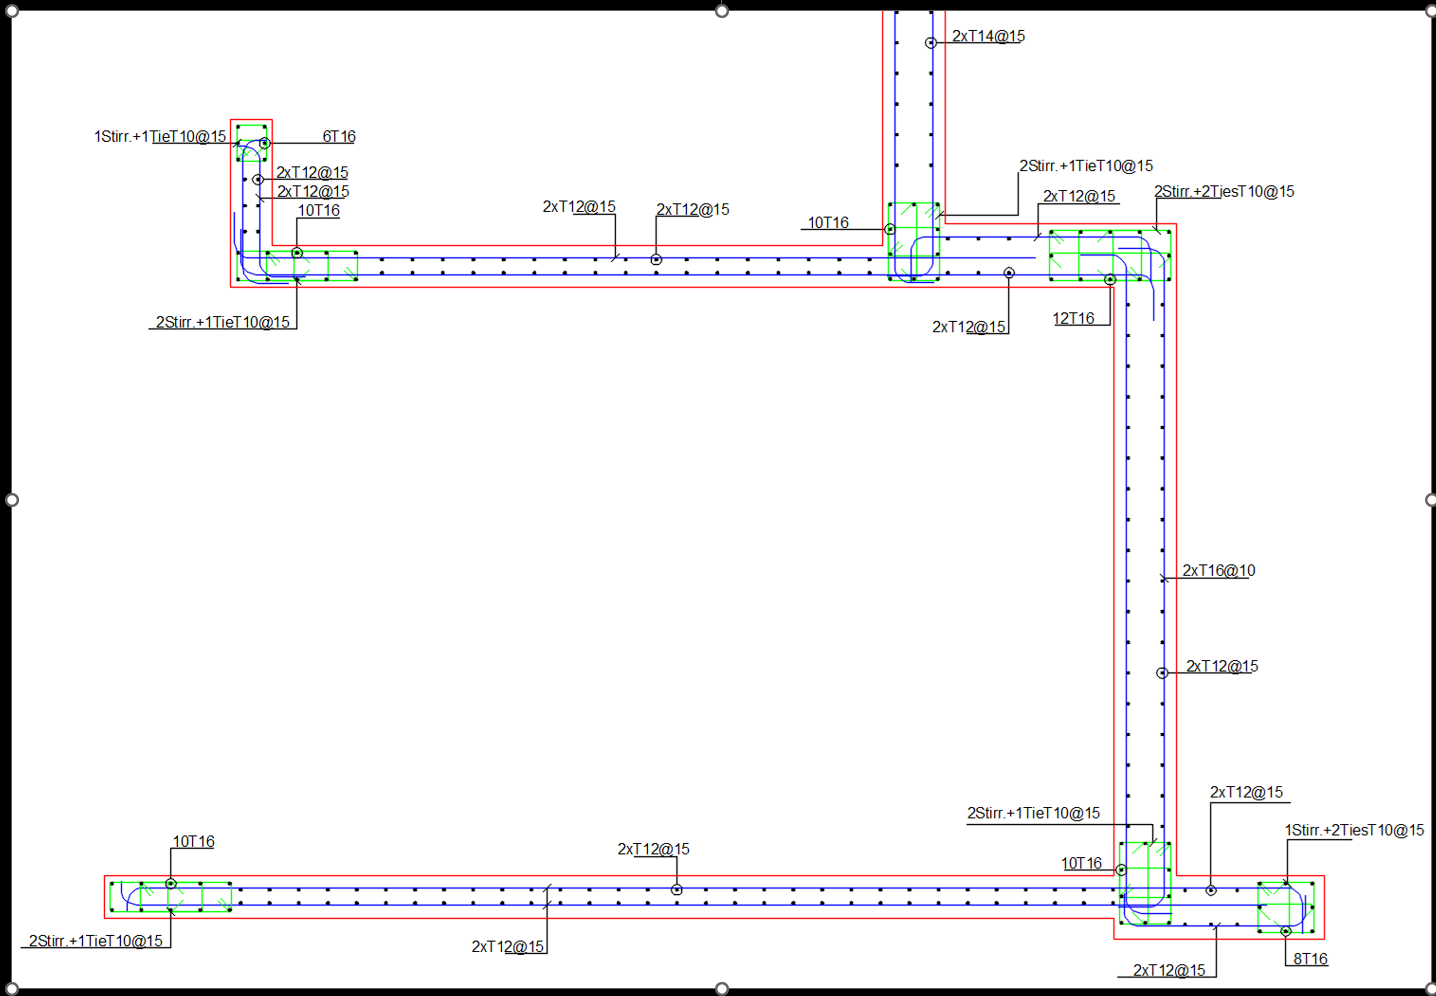Select the left-middle sizing handle of the image

click(12, 500)
